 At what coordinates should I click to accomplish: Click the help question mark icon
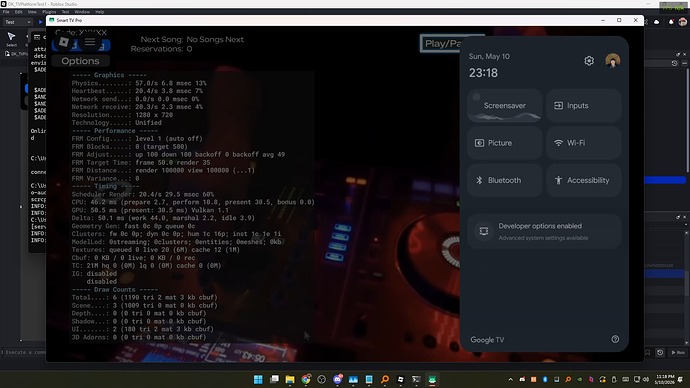point(615,339)
